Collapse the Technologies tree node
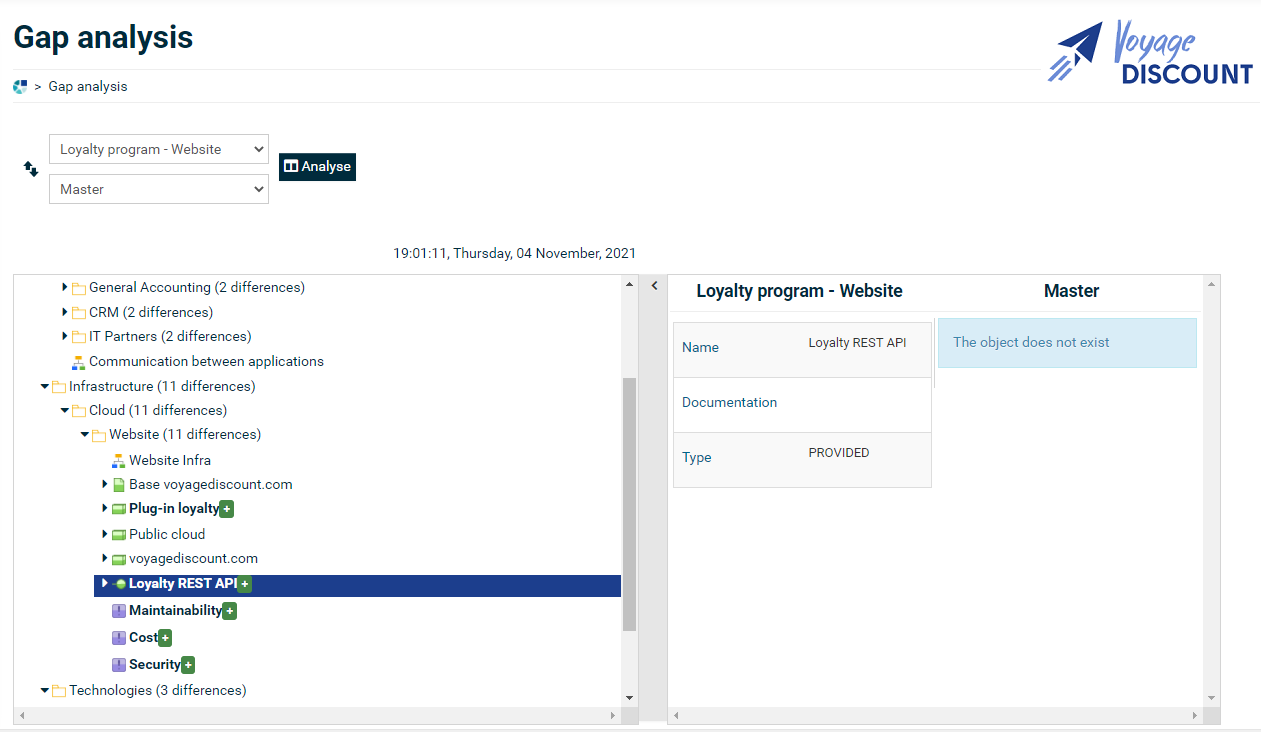This screenshot has height=732, width=1261. pyautogui.click(x=44, y=691)
